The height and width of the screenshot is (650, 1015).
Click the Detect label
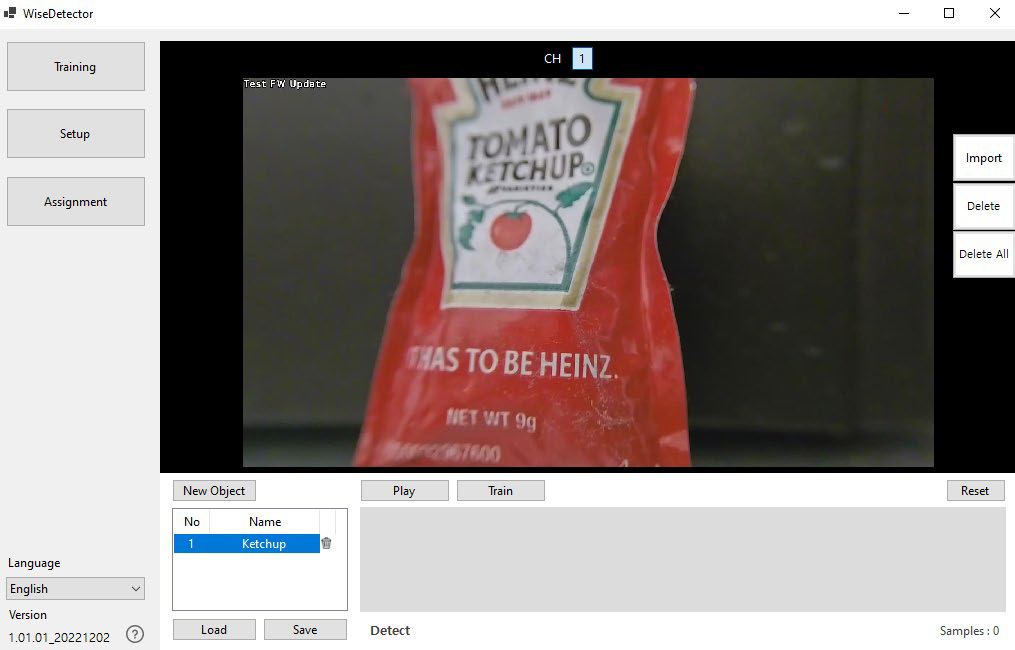coord(390,631)
